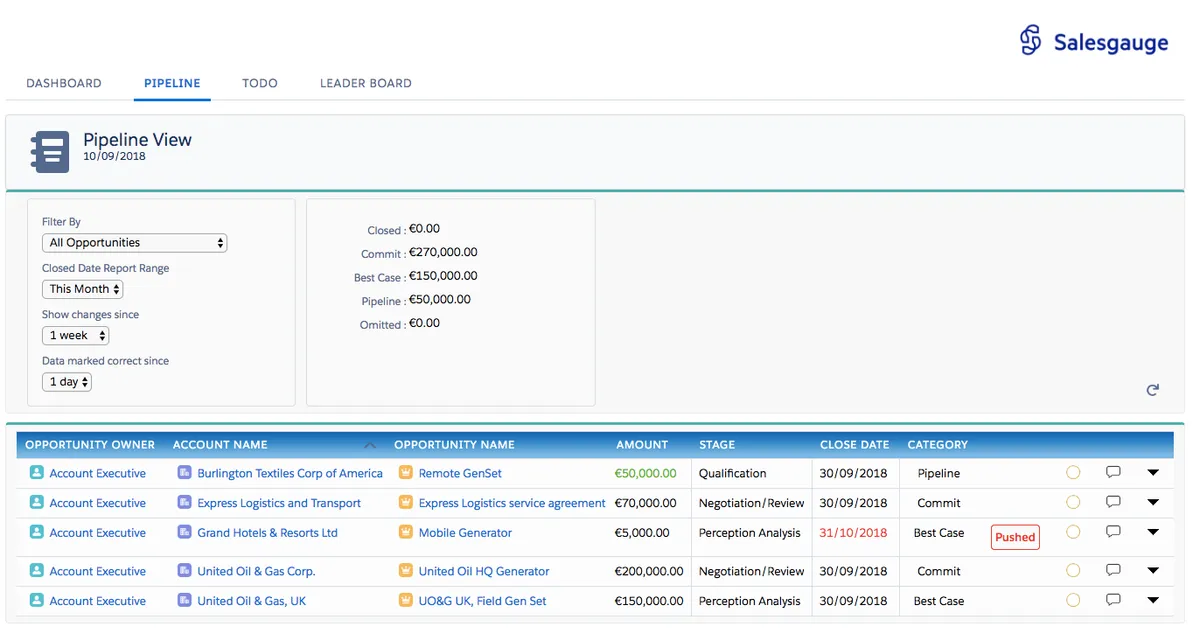This screenshot has height=639, width=1200.
Task: Click the Pipeline View notebook icon
Action: (50, 152)
